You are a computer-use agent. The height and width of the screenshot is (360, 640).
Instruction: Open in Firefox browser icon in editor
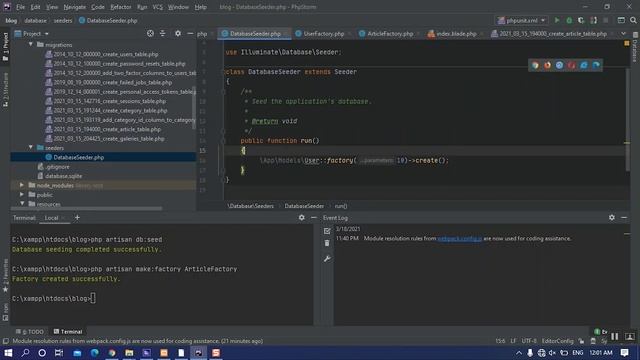coord(547,65)
